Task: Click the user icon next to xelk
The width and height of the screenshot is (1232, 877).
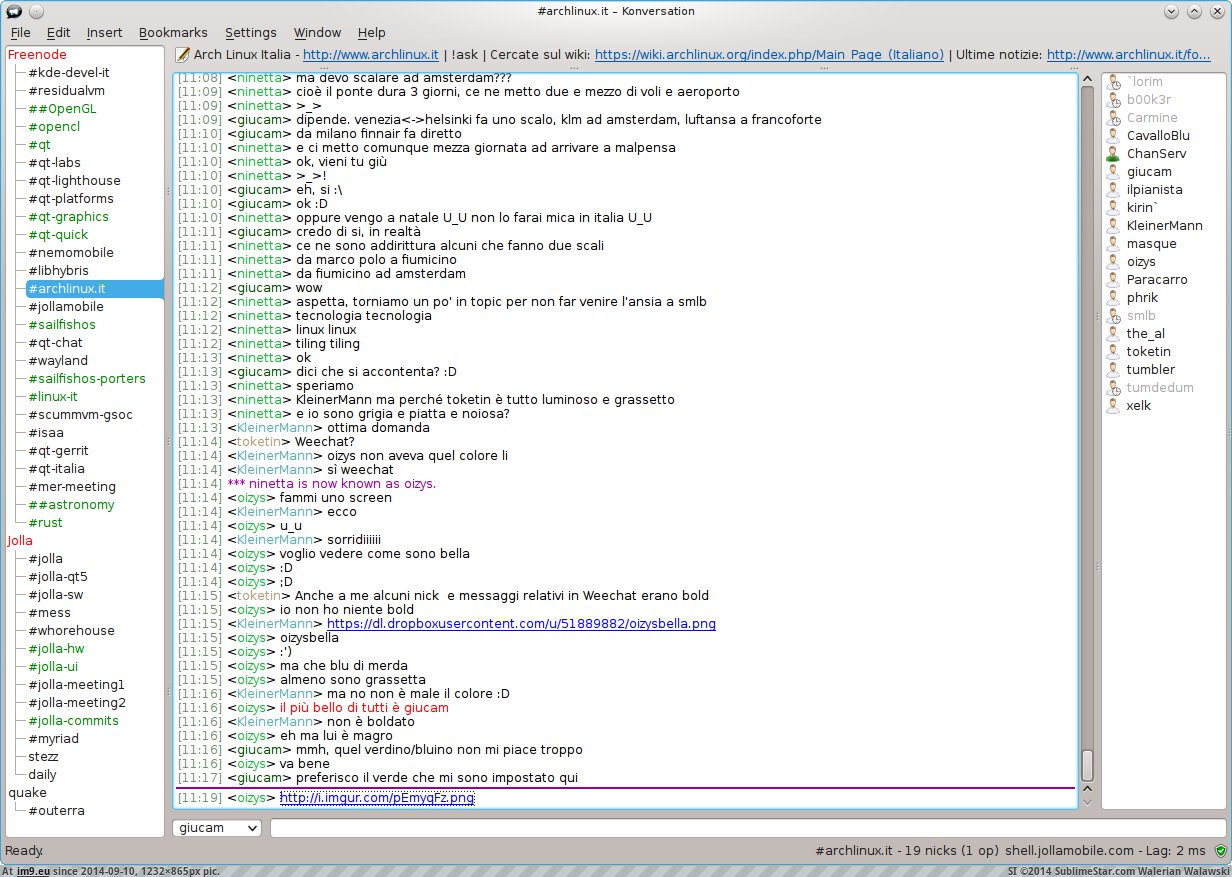Action: coord(1113,406)
